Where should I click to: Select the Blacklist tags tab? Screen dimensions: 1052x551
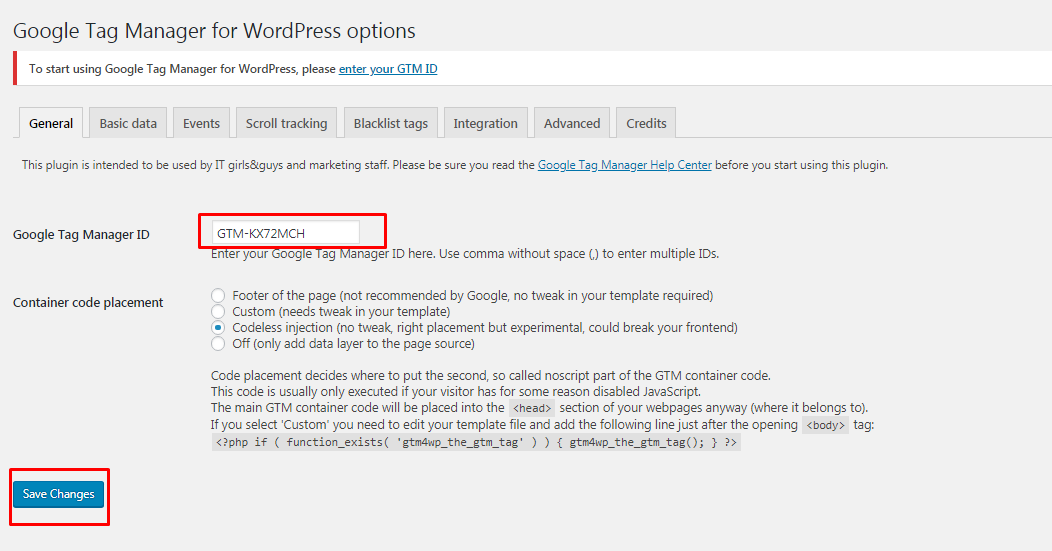coord(390,123)
